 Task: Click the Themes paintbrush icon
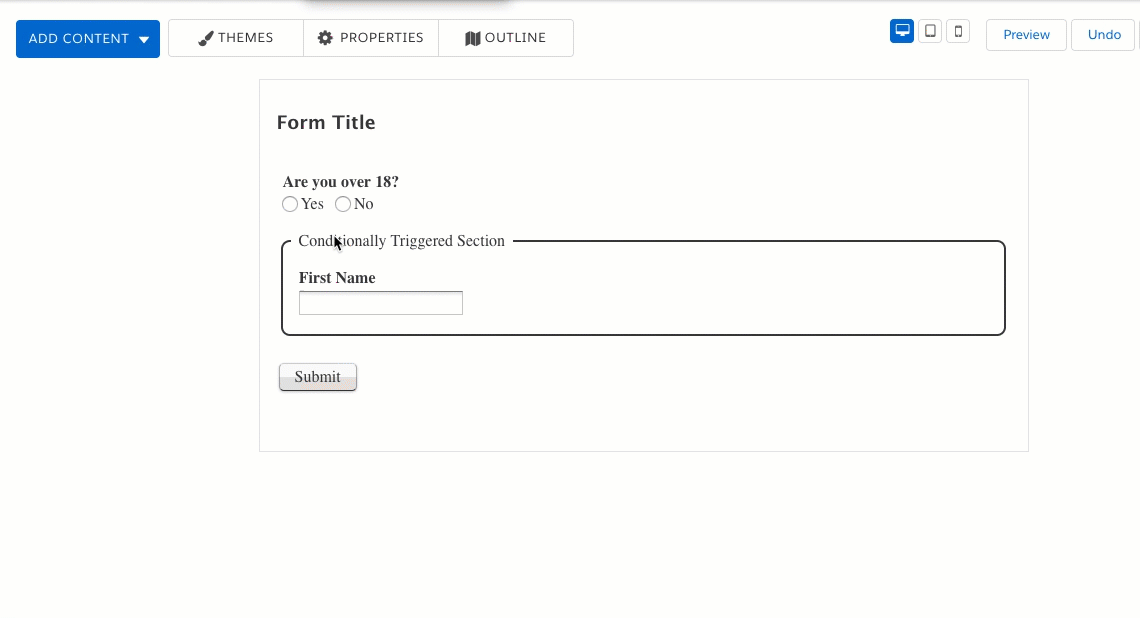[x=206, y=39]
